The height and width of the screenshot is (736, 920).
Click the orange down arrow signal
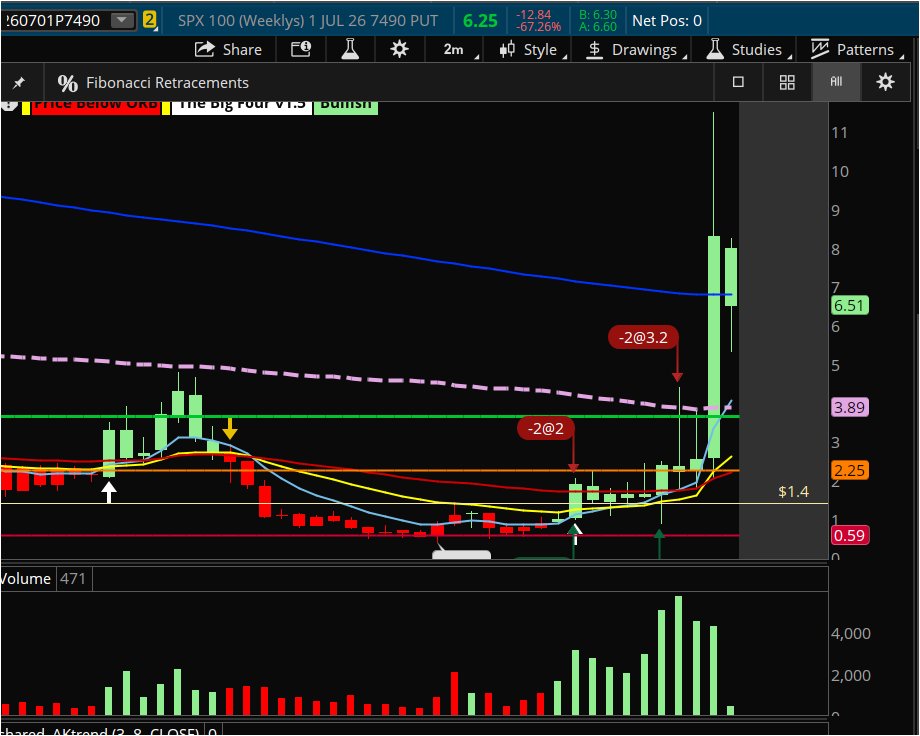[x=230, y=428]
